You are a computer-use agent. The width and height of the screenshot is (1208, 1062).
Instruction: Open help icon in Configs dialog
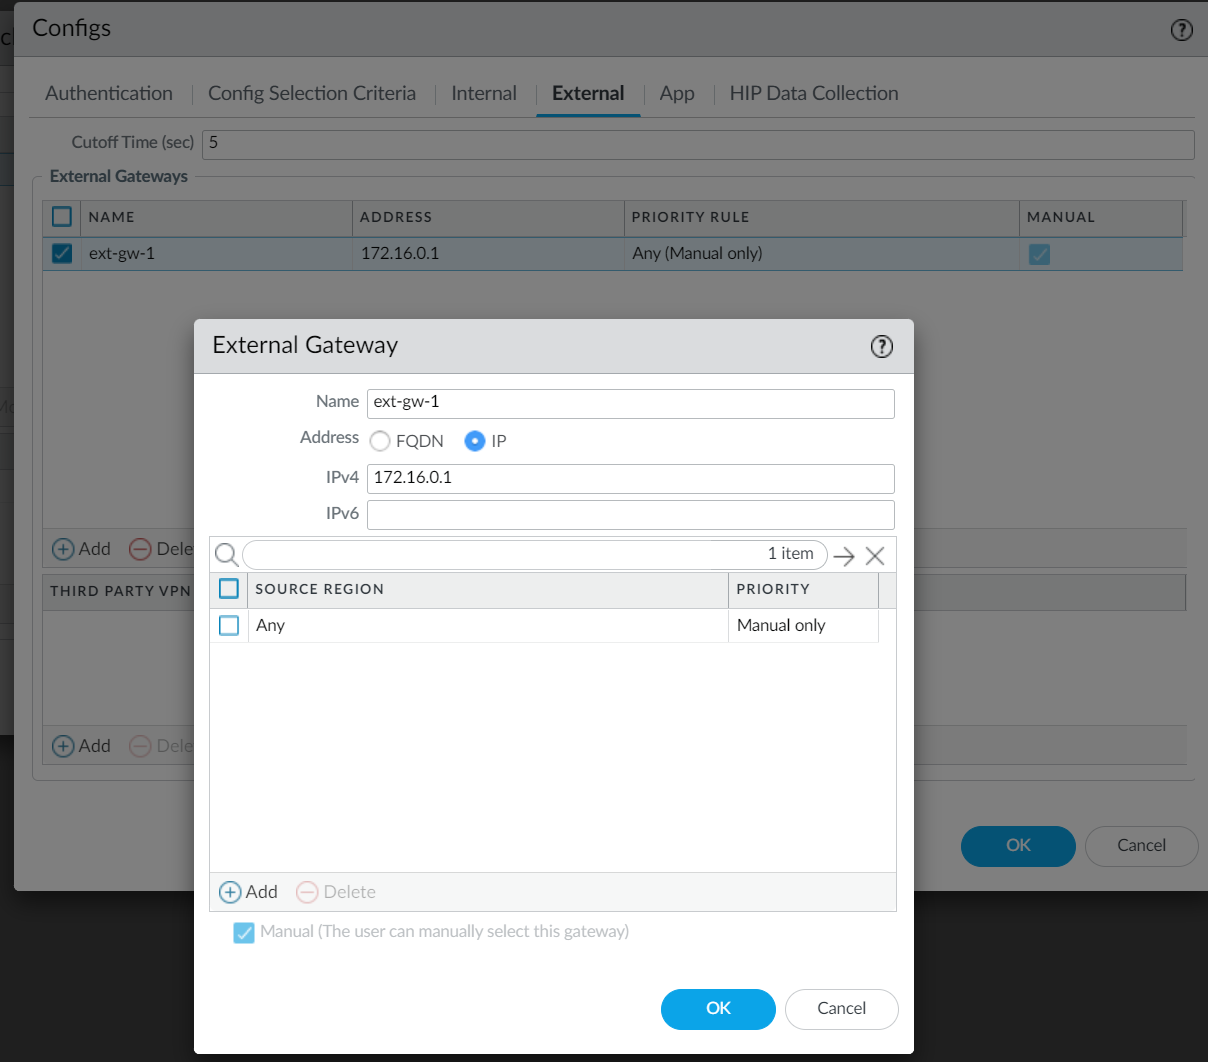(1181, 30)
